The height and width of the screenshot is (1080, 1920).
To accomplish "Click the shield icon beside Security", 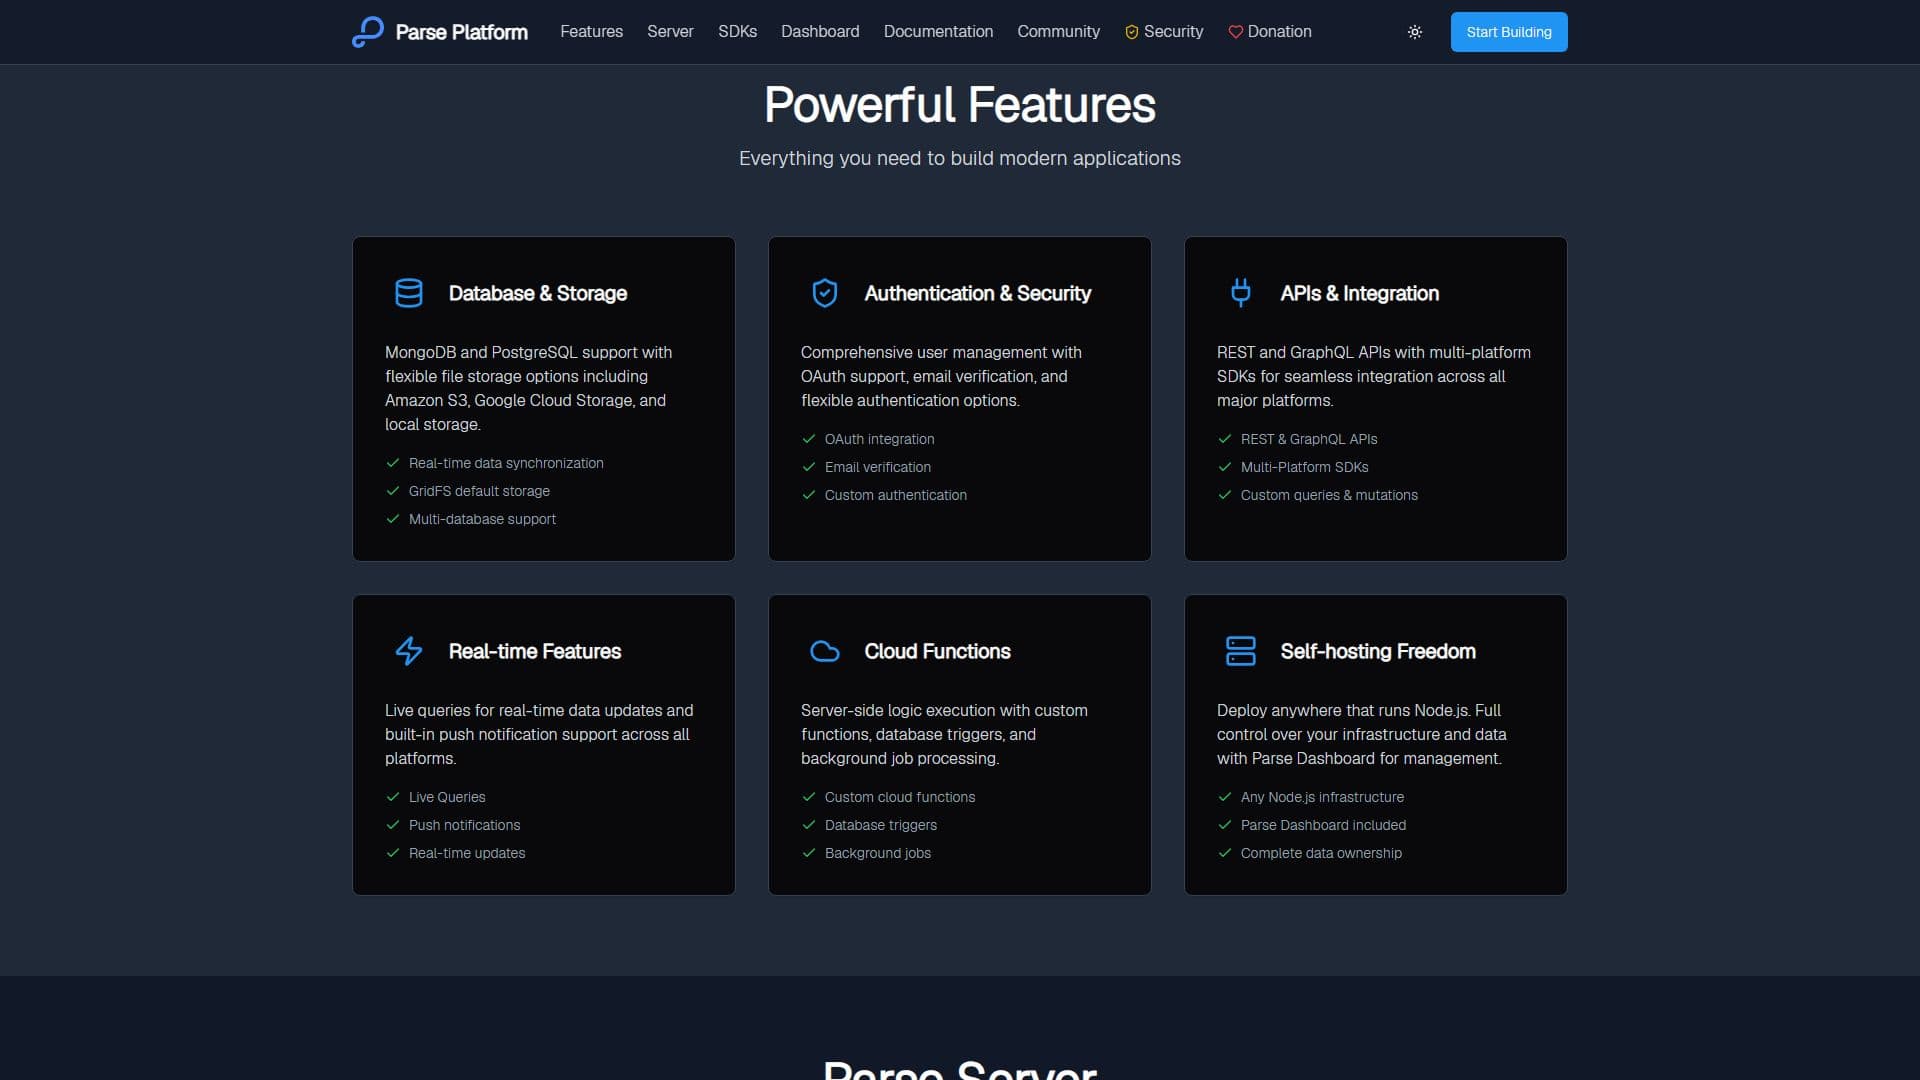I will (1132, 32).
